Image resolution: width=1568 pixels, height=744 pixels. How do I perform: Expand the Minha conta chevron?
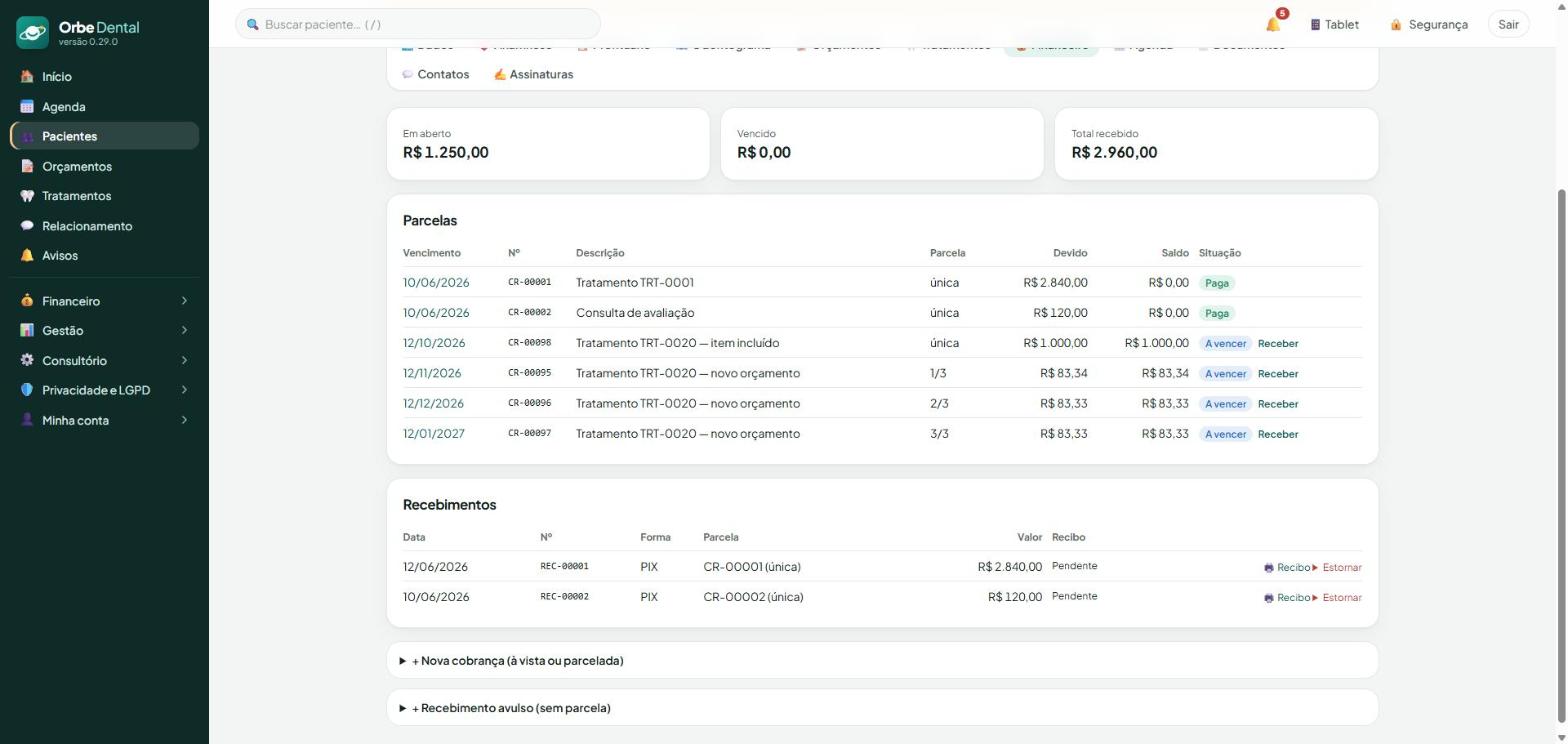(184, 420)
